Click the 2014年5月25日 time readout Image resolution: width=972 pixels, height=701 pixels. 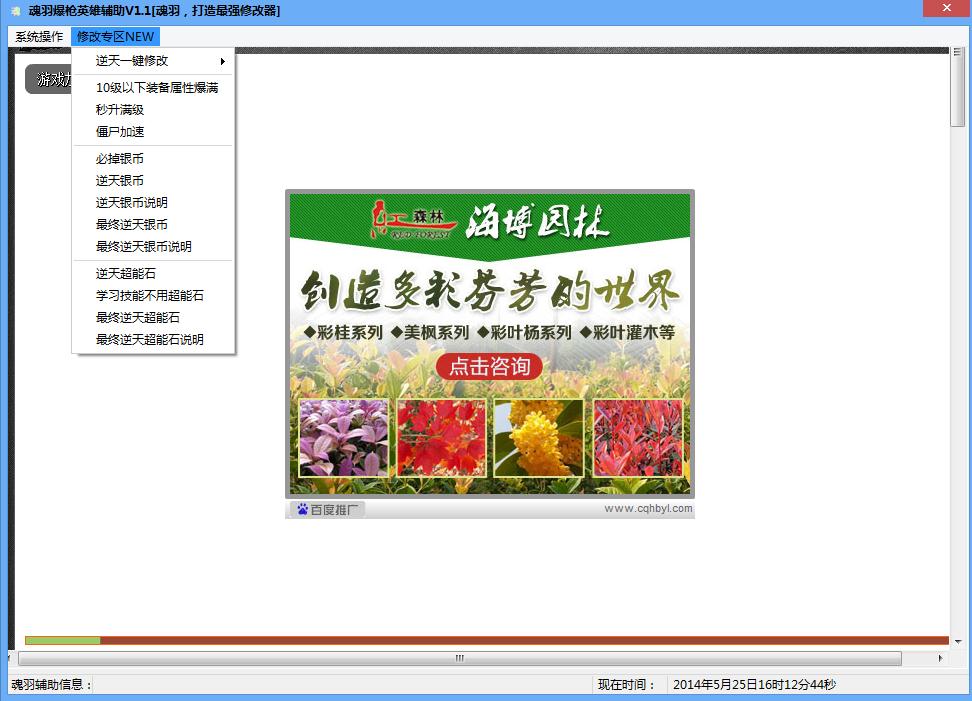point(754,684)
